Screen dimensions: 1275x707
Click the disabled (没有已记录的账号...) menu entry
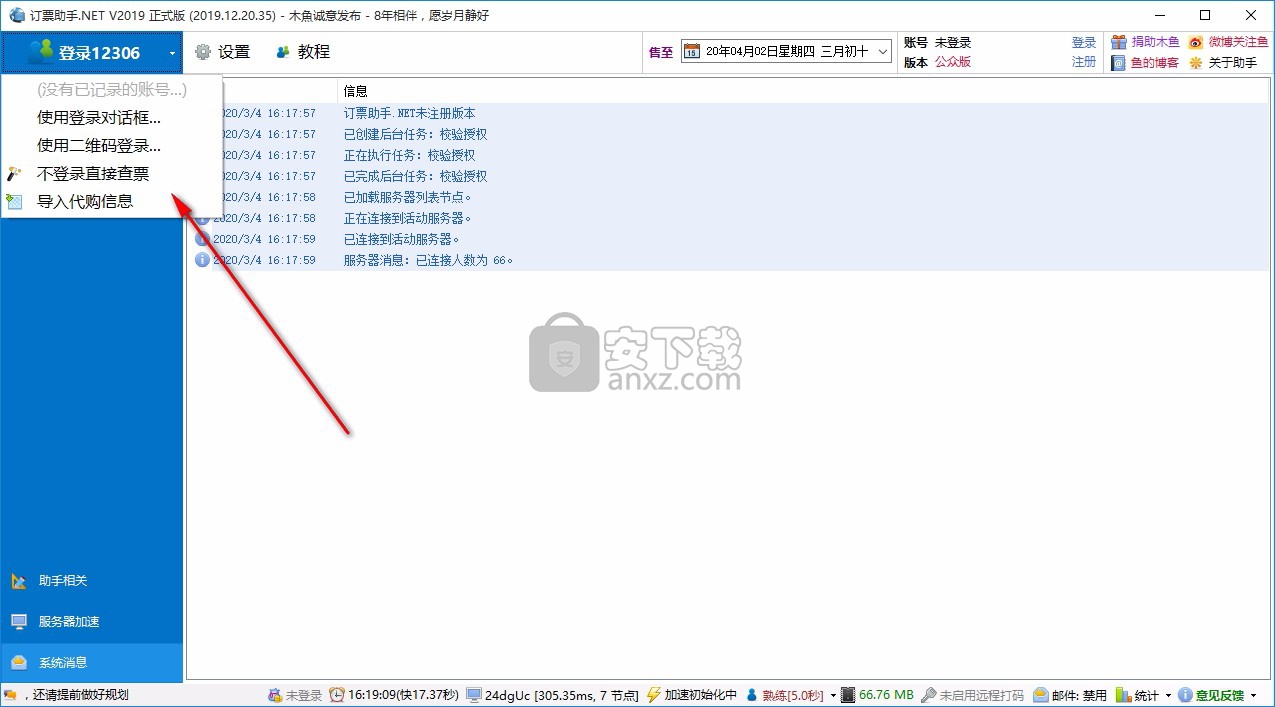[x=111, y=89]
